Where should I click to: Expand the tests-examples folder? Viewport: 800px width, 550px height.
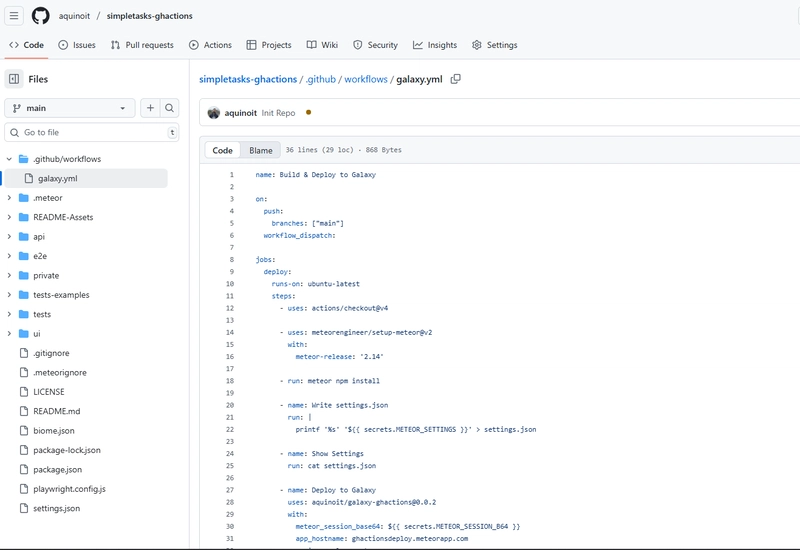9,295
